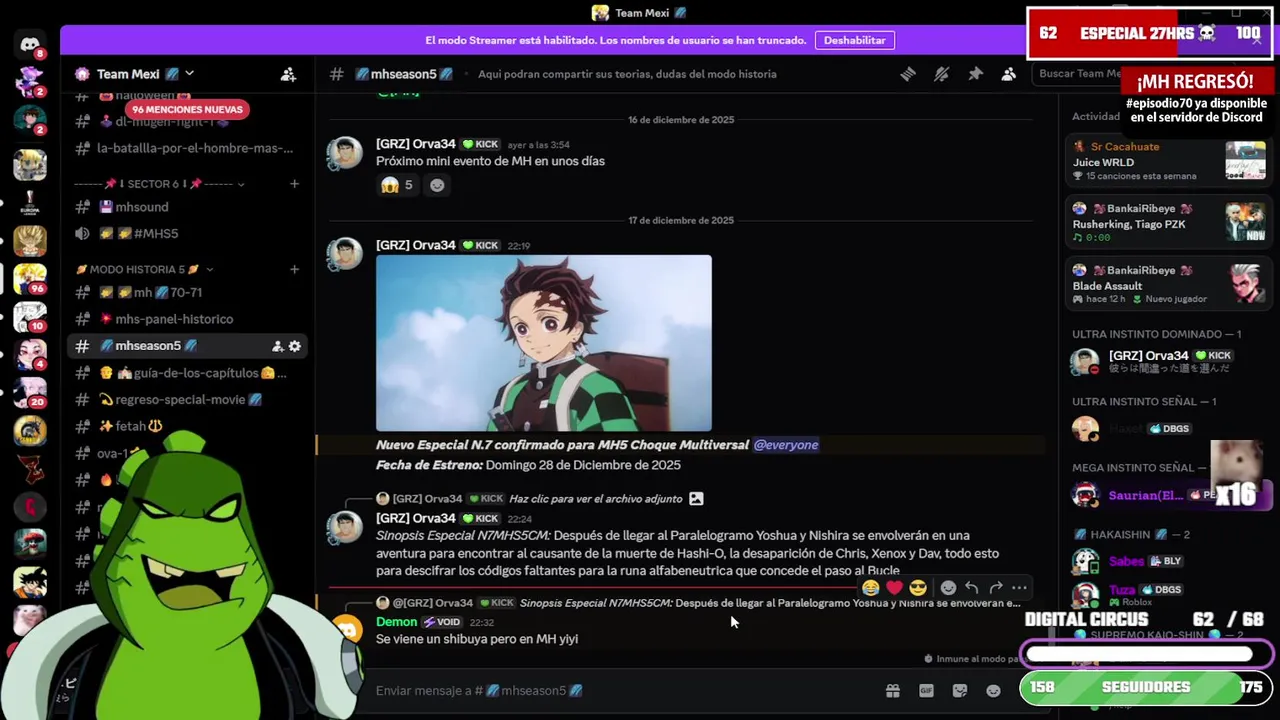This screenshot has width=1280, height=720.
Task: Open more message options ellipsis
Action: [x=1019, y=588]
